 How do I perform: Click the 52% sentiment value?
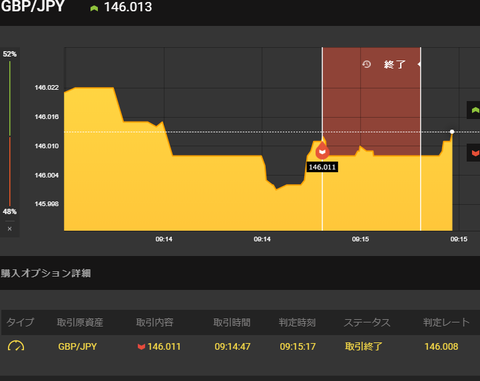tap(10, 54)
